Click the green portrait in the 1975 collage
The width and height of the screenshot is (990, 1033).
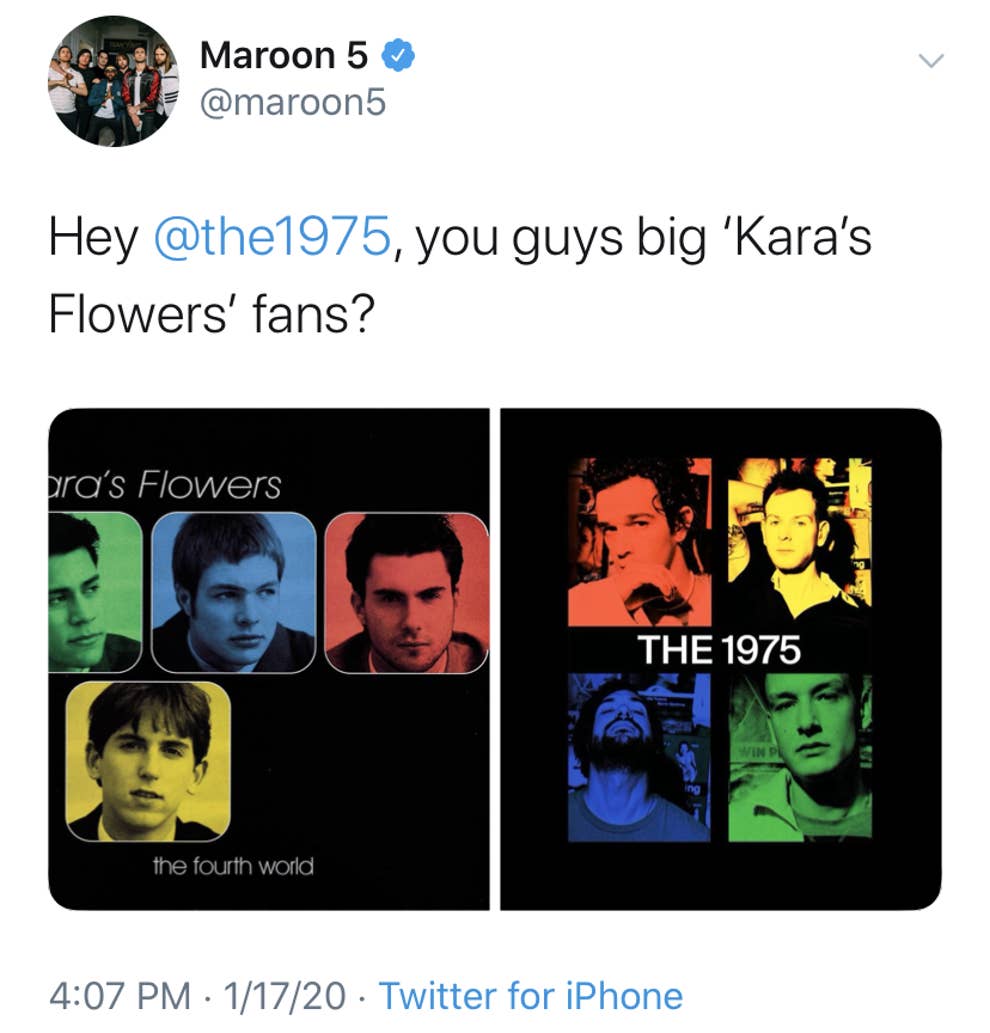(800, 756)
